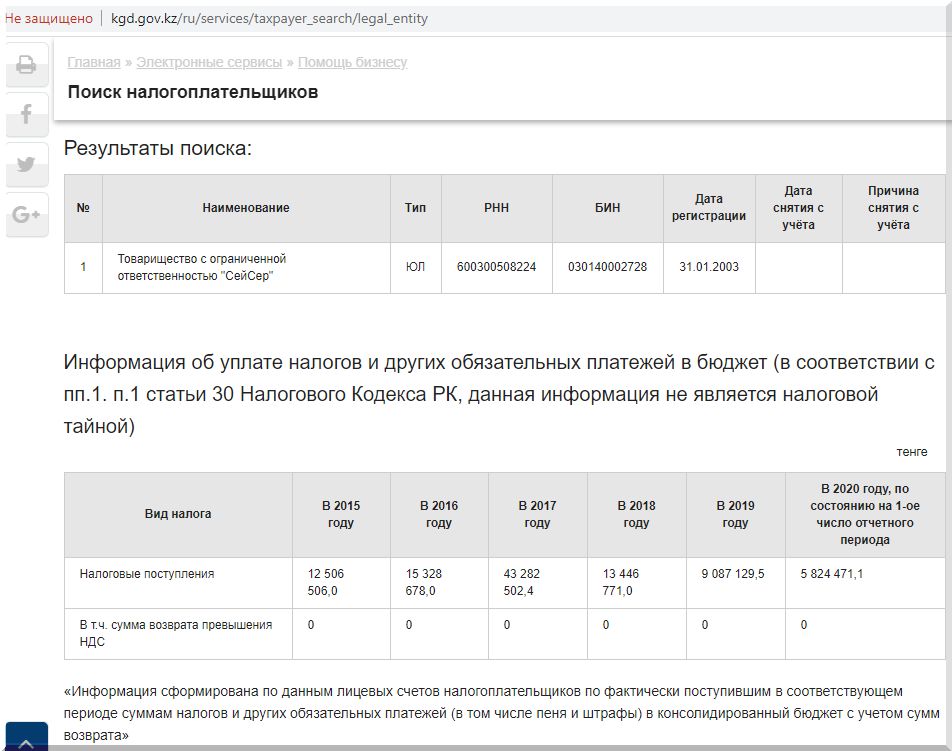Click the 'В 2015 году' column header
Viewport: 952px width, 751px height.
[x=341, y=514]
